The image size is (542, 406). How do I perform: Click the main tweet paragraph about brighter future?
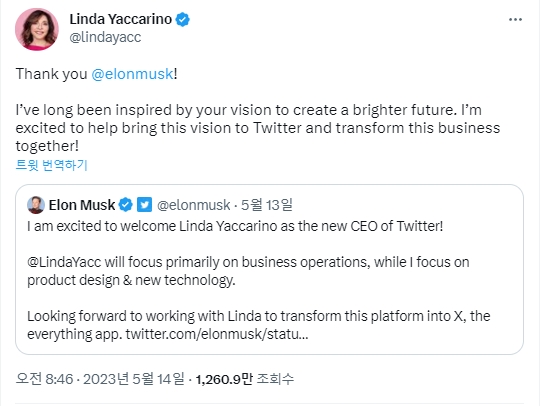pyautogui.click(x=258, y=128)
